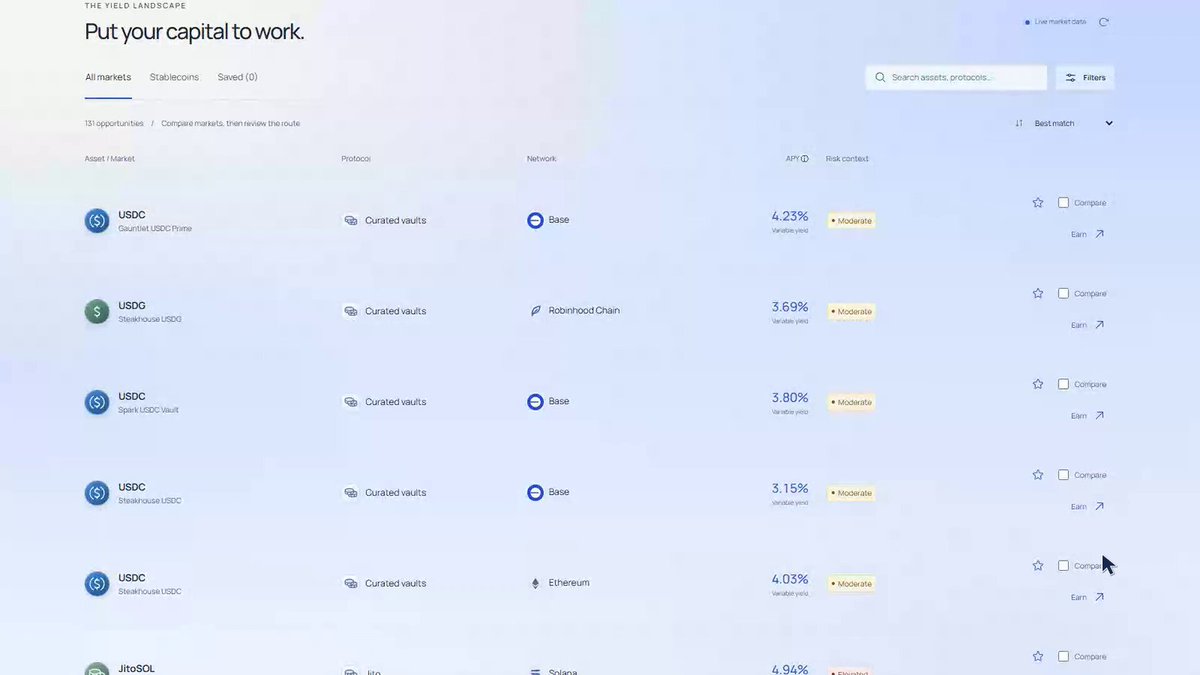Viewport: 1200px width, 675px height.
Task: Click the USDC coin icon for Gauntlet USDC Prime
Action: 97,221
